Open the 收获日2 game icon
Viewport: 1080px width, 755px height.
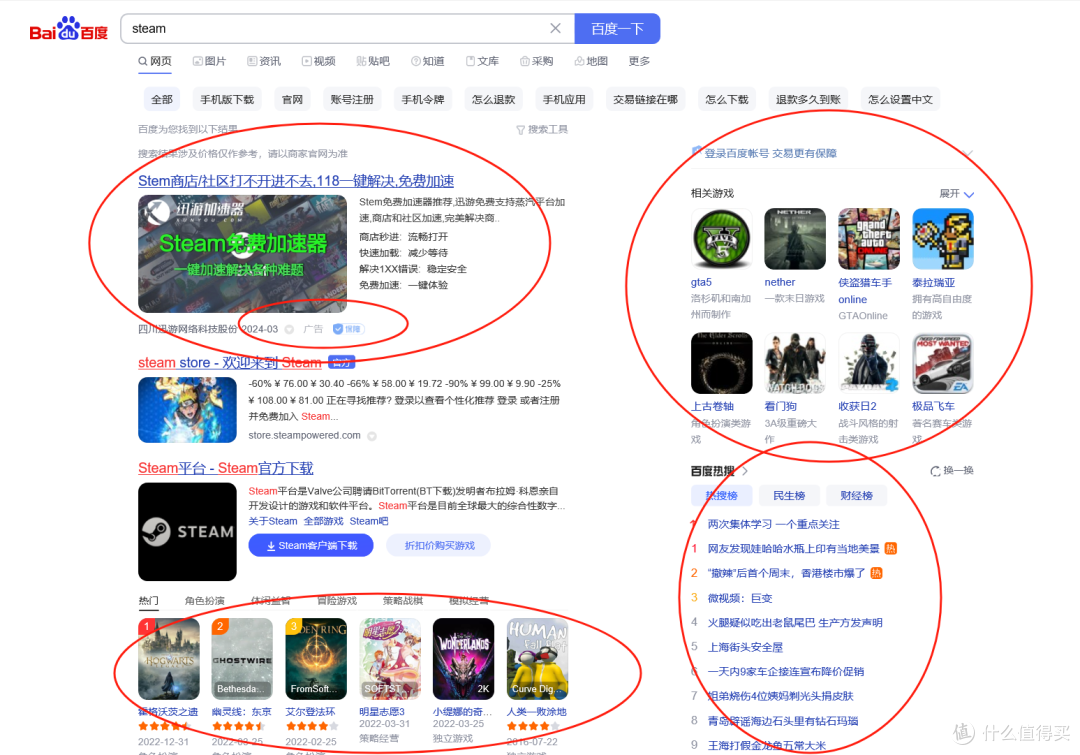coord(869,363)
